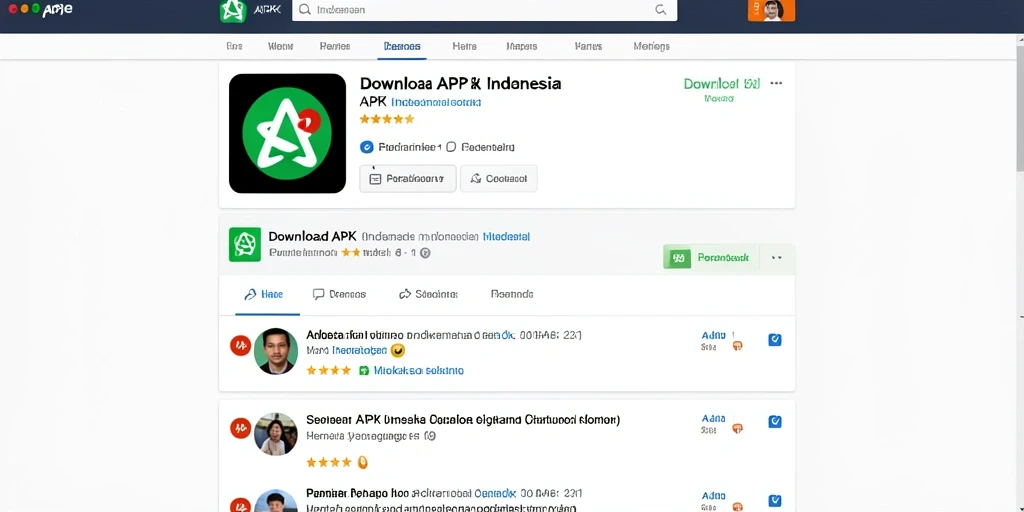
Task: Open the three-dot menu beside the green Download link
Action: (x=776, y=84)
